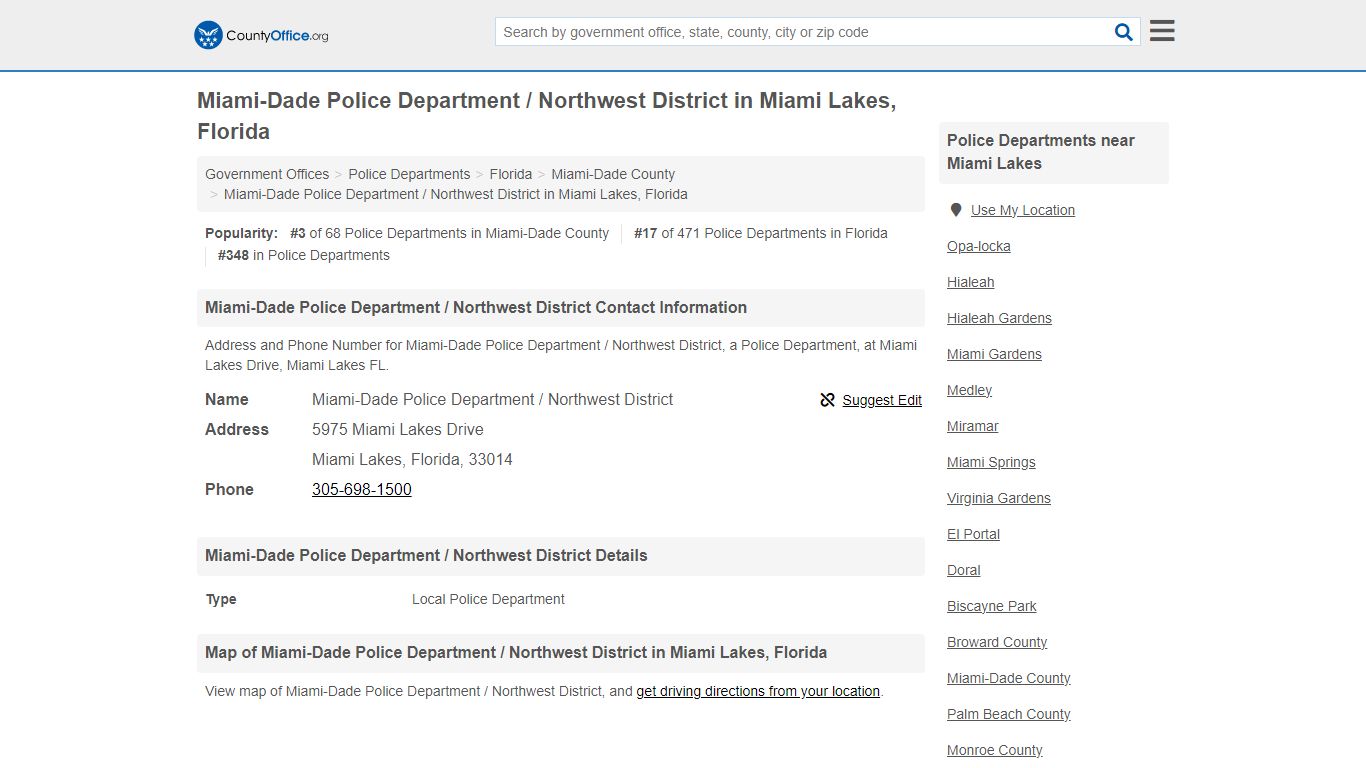The image size is (1366, 768).
Task: Open Medley link
Action: pyautogui.click(x=970, y=390)
